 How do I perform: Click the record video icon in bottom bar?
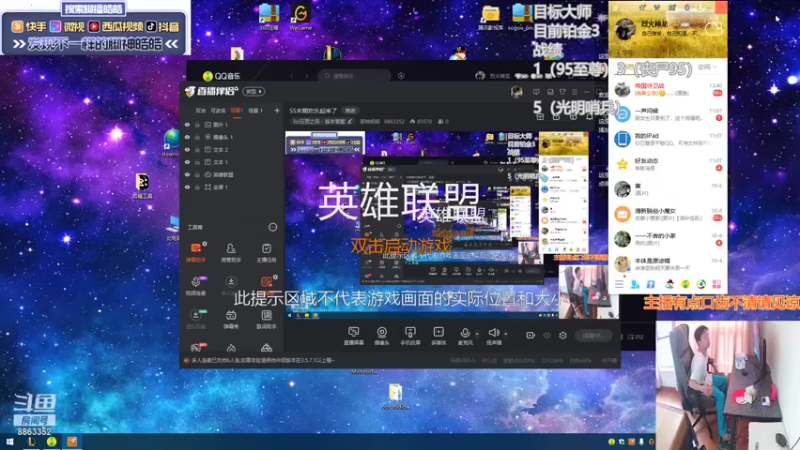[x=531, y=335]
